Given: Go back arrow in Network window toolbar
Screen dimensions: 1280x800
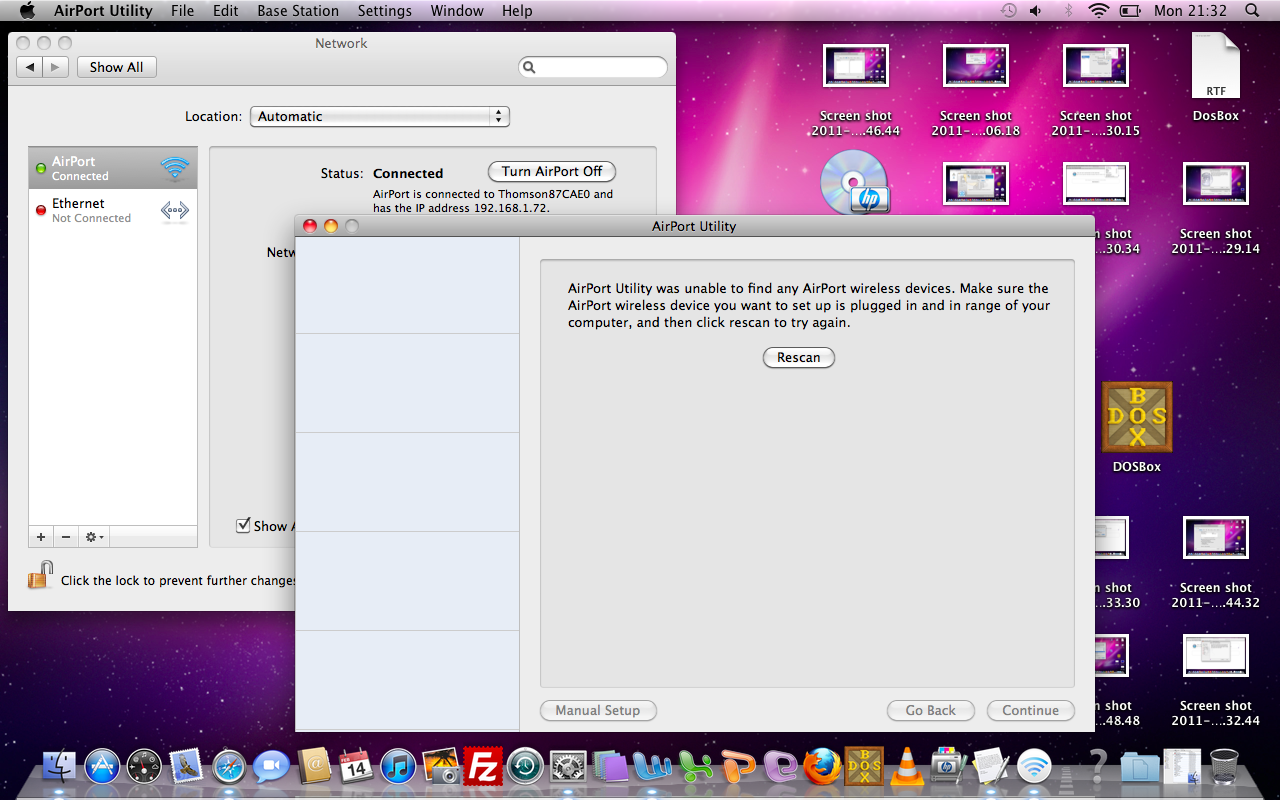Looking at the screenshot, I should point(30,67).
